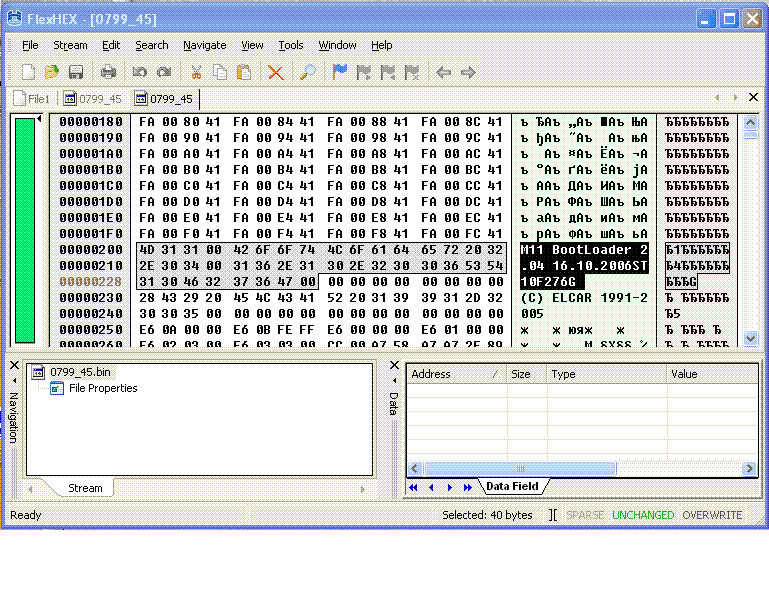769x600 pixels.
Task: Click the green stream map bar
Action: point(25,230)
